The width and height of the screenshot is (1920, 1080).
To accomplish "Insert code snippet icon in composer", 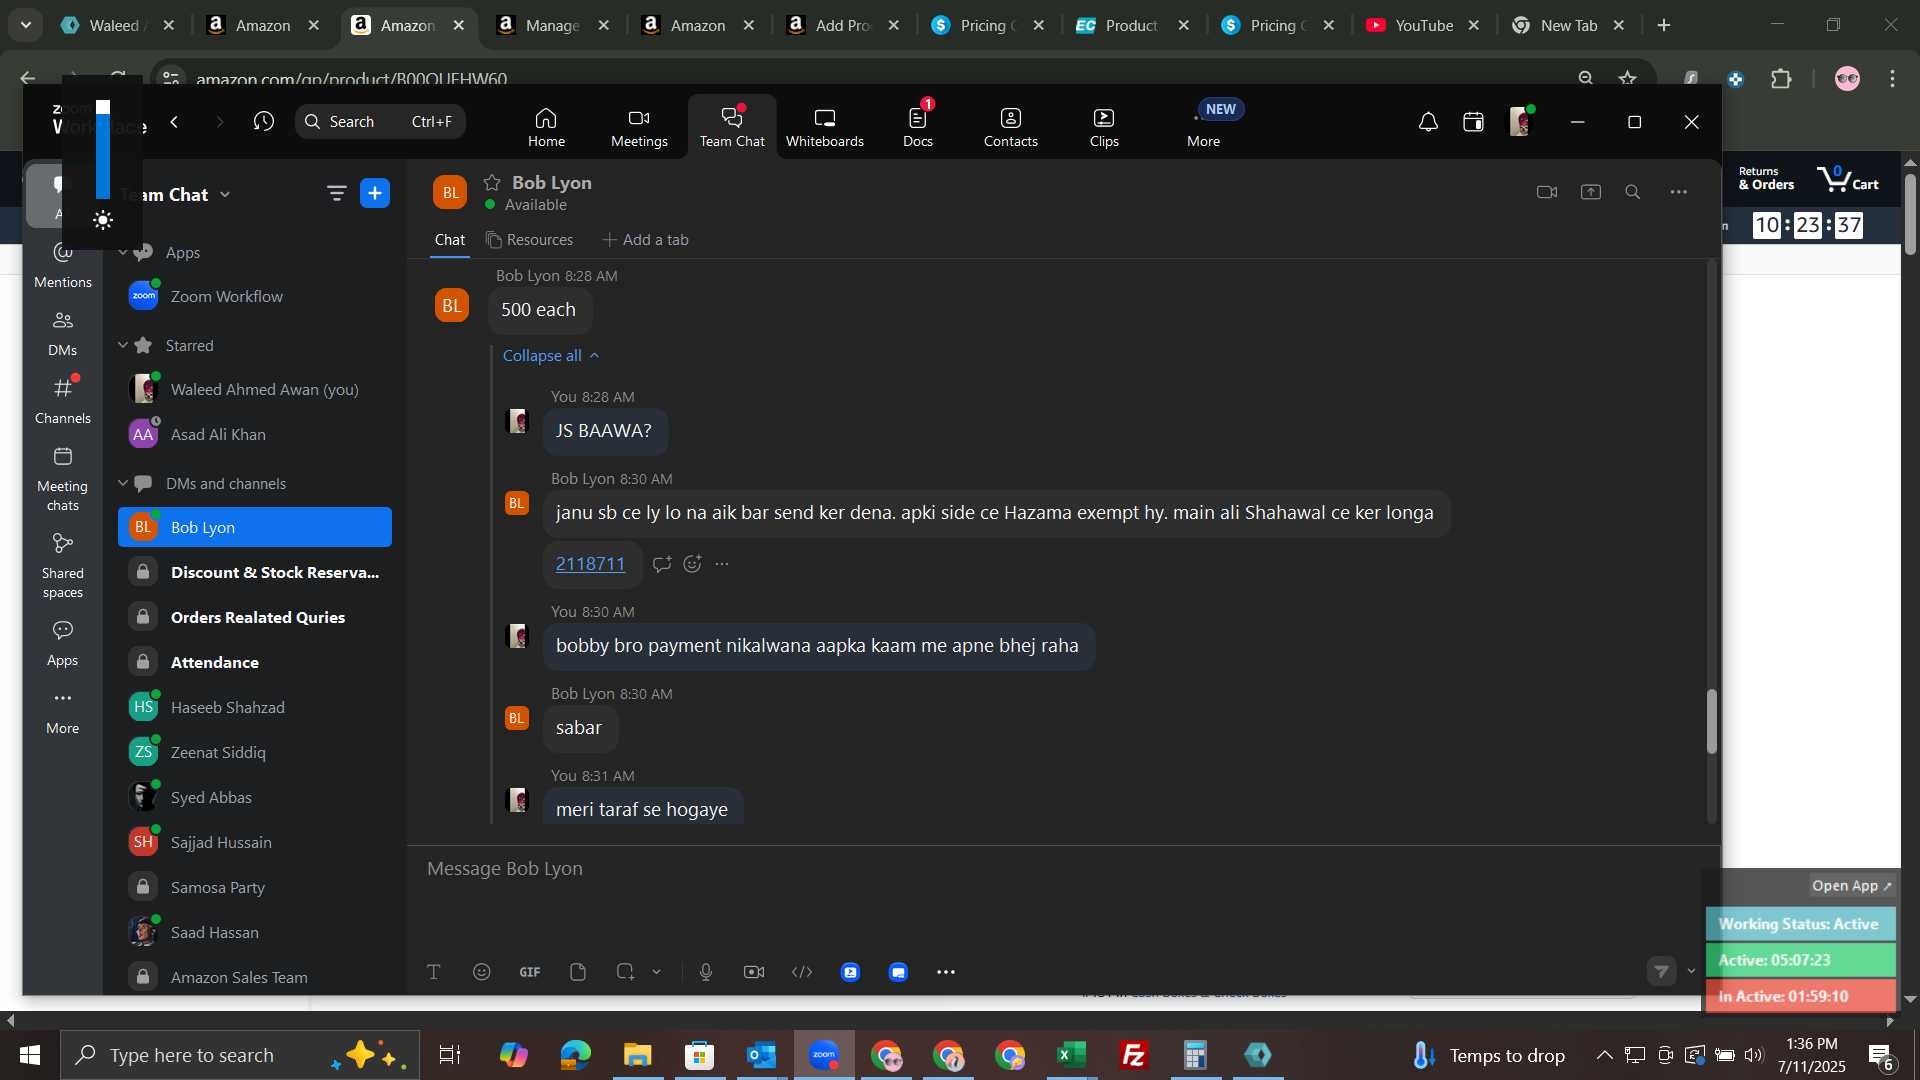I will (x=802, y=972).
